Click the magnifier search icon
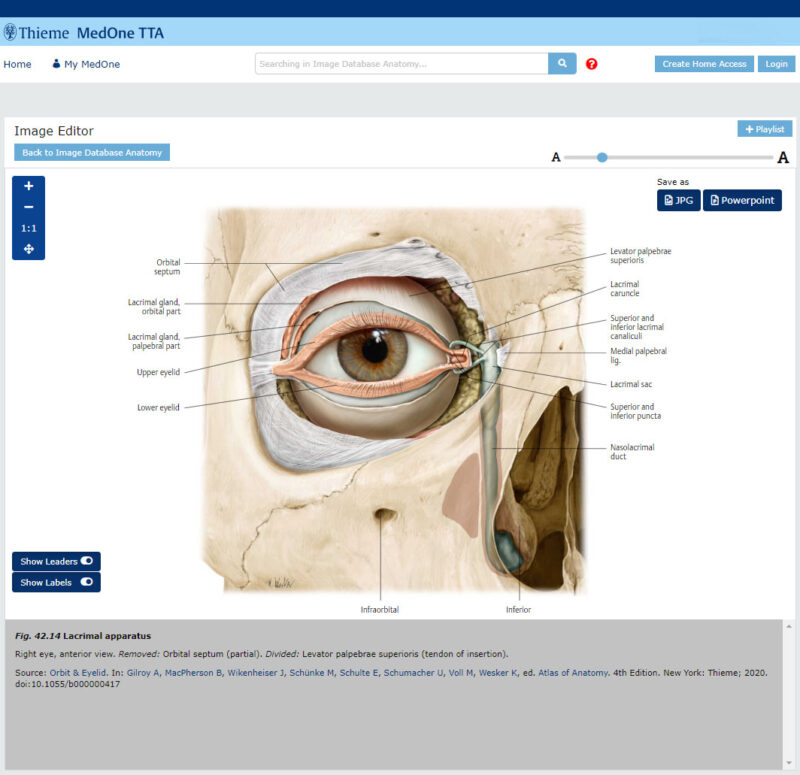Screen dimensions: 800x775 562,64
